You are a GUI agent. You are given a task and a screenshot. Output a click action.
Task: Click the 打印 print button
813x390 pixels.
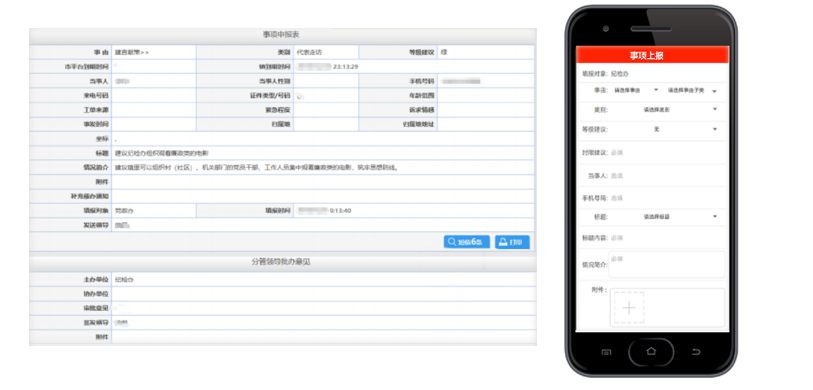[x=512, y=242]
